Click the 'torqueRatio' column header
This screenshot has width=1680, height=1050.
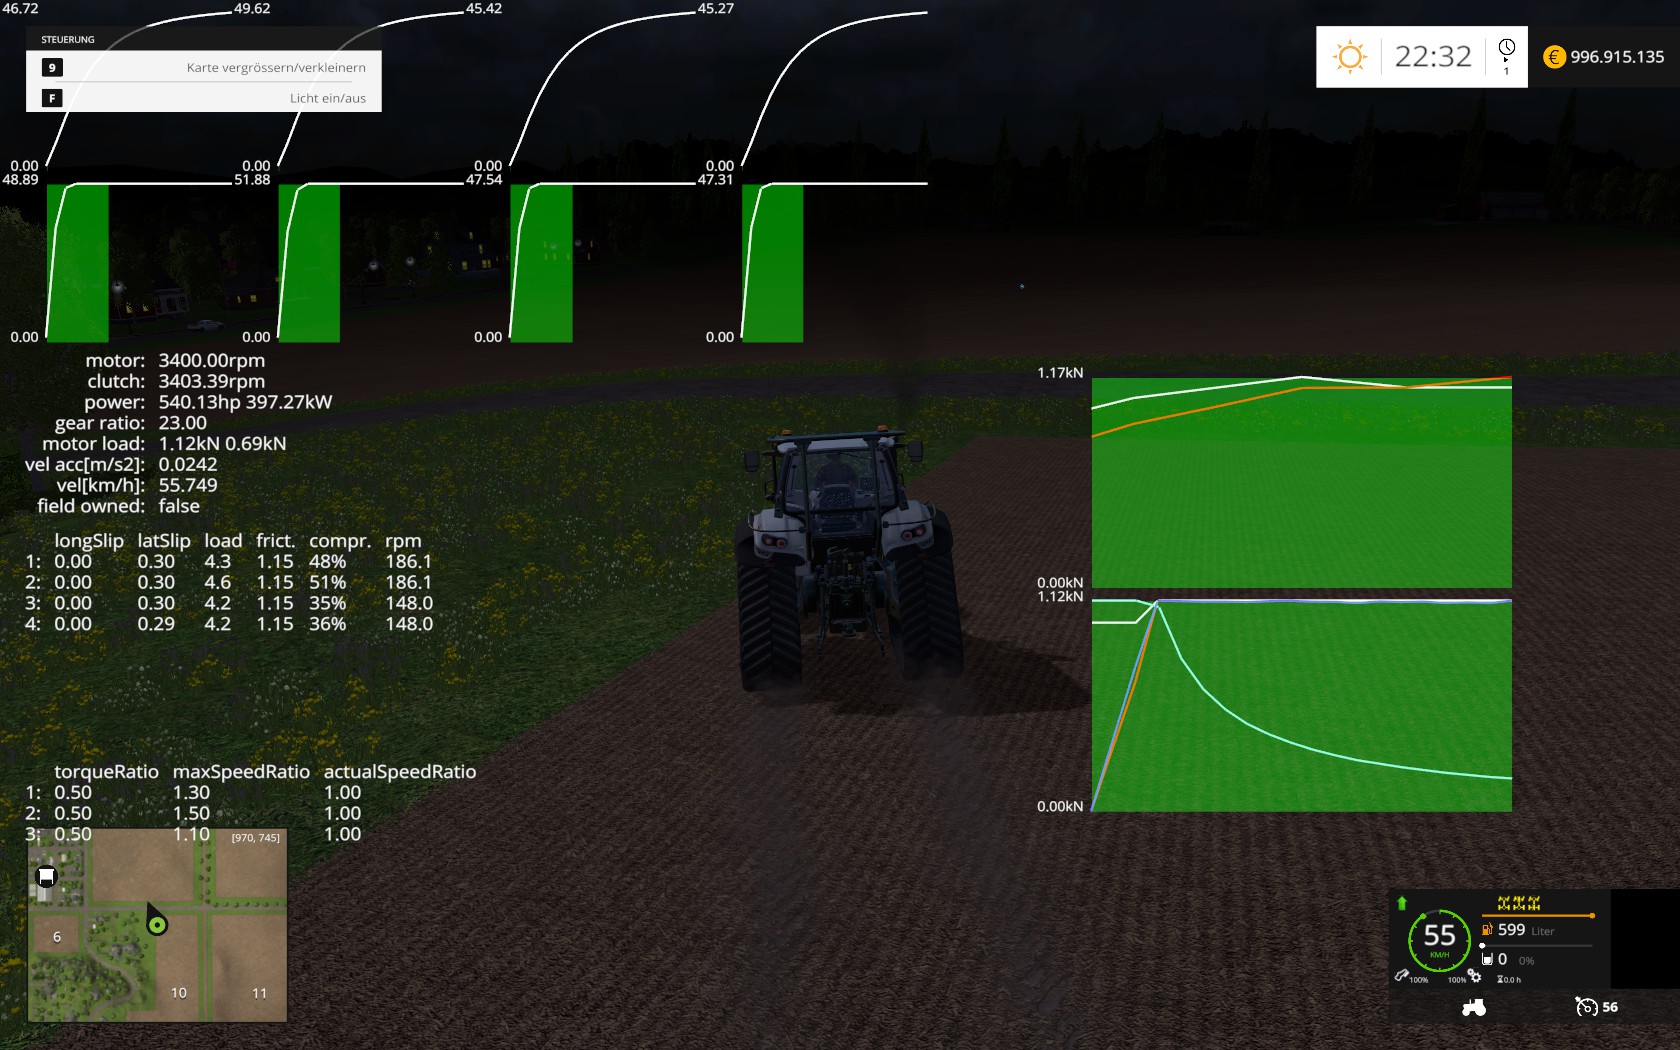point(106,772)
